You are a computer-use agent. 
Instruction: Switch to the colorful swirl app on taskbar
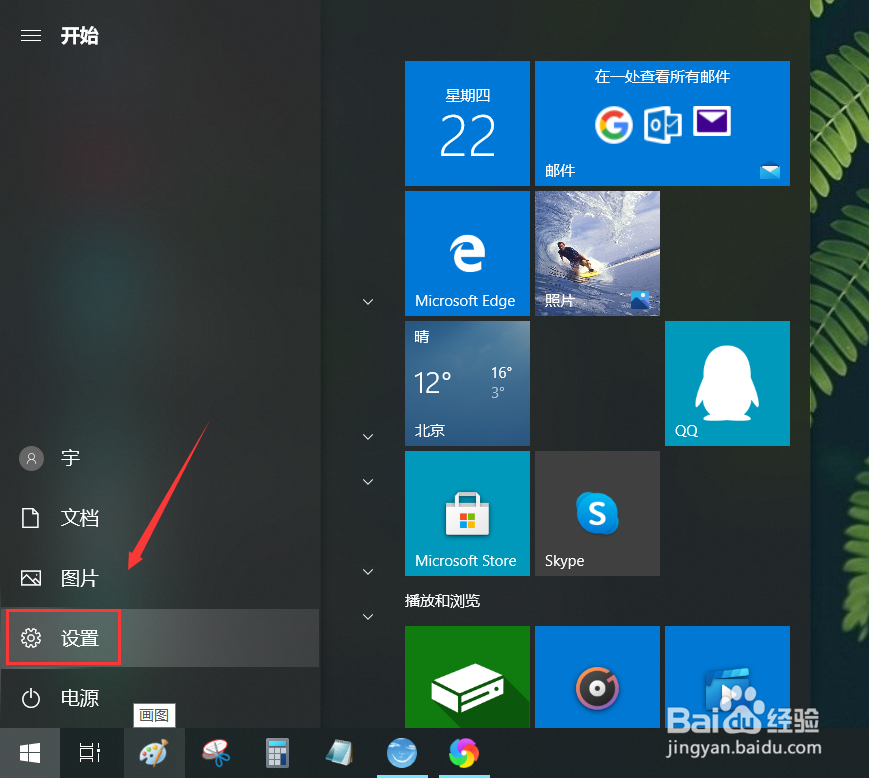pos(464,753)
